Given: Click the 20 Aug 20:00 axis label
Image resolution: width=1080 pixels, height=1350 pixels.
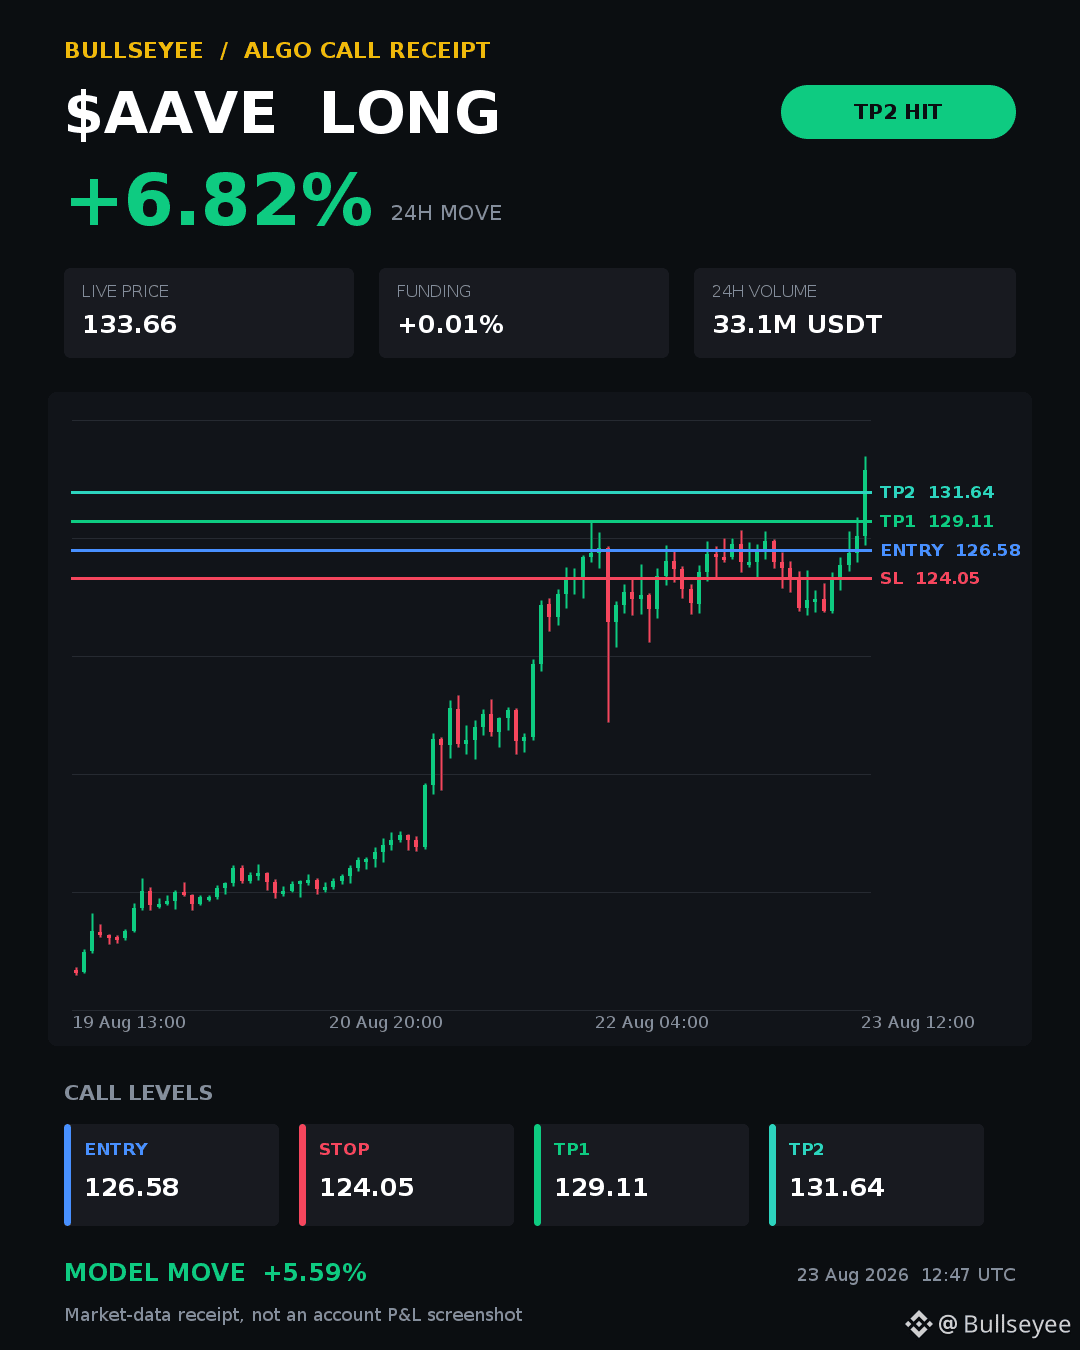Looking at the screenshot, I should tap(386, 1022).
